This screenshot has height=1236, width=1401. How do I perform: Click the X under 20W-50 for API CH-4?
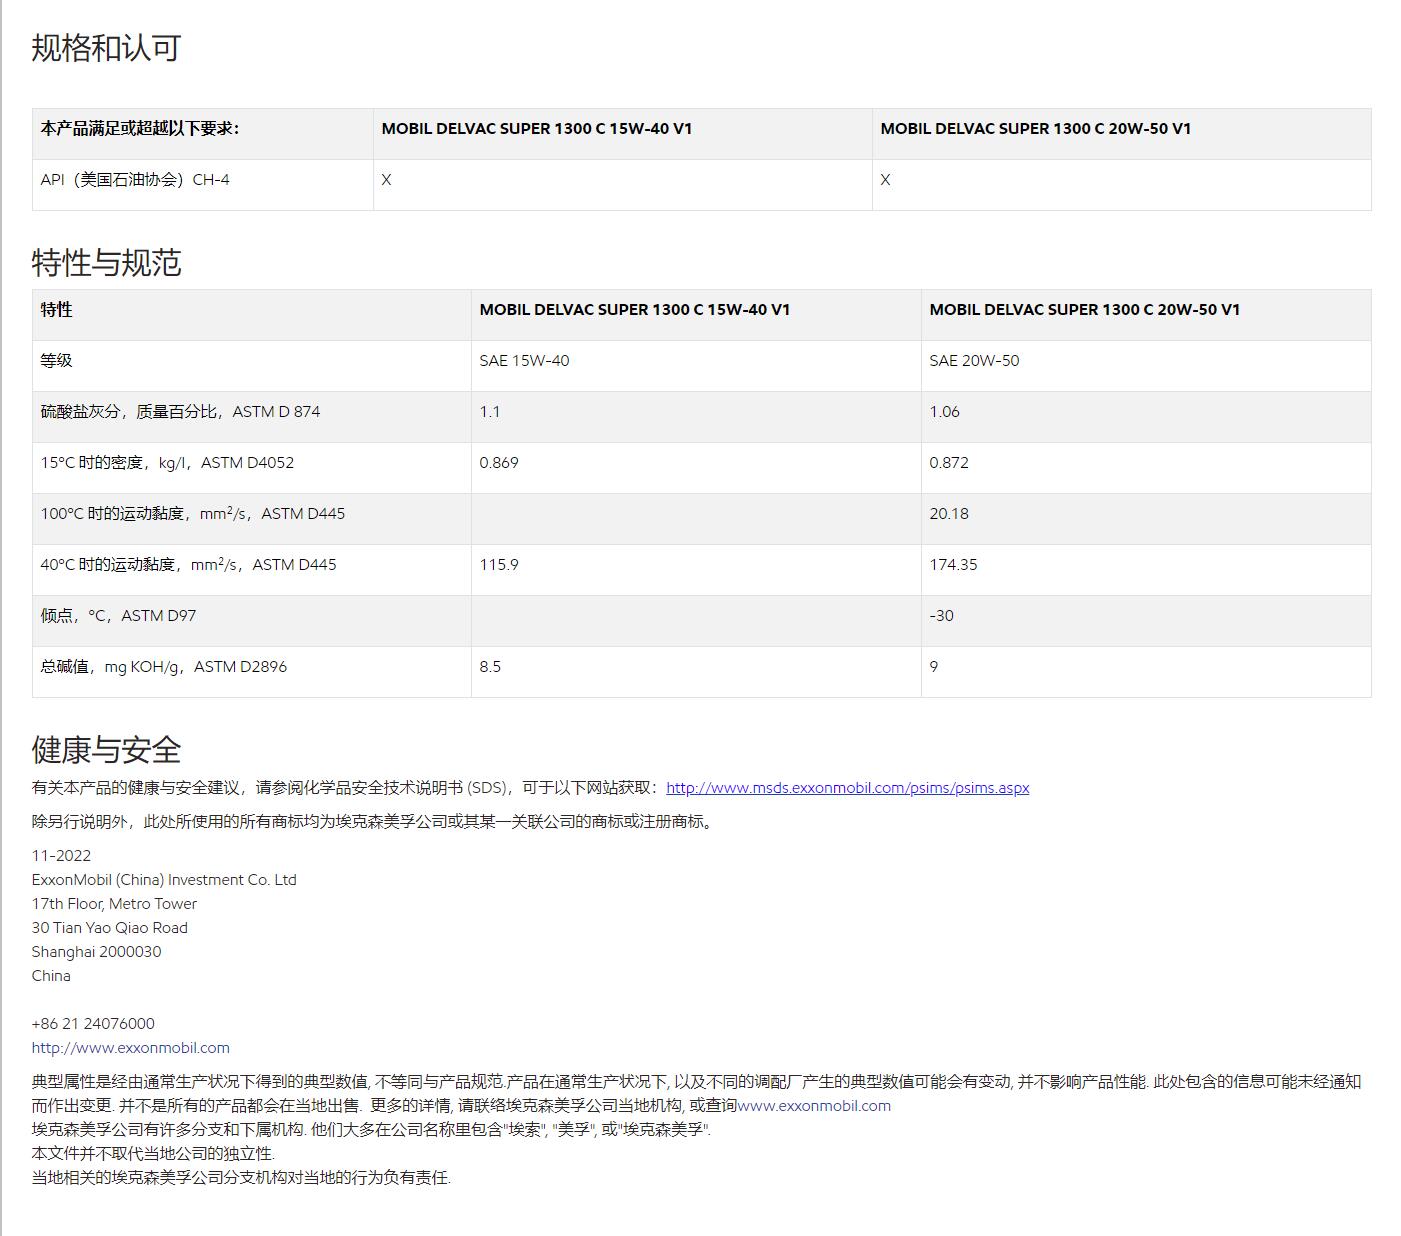[x=886, y=180]
